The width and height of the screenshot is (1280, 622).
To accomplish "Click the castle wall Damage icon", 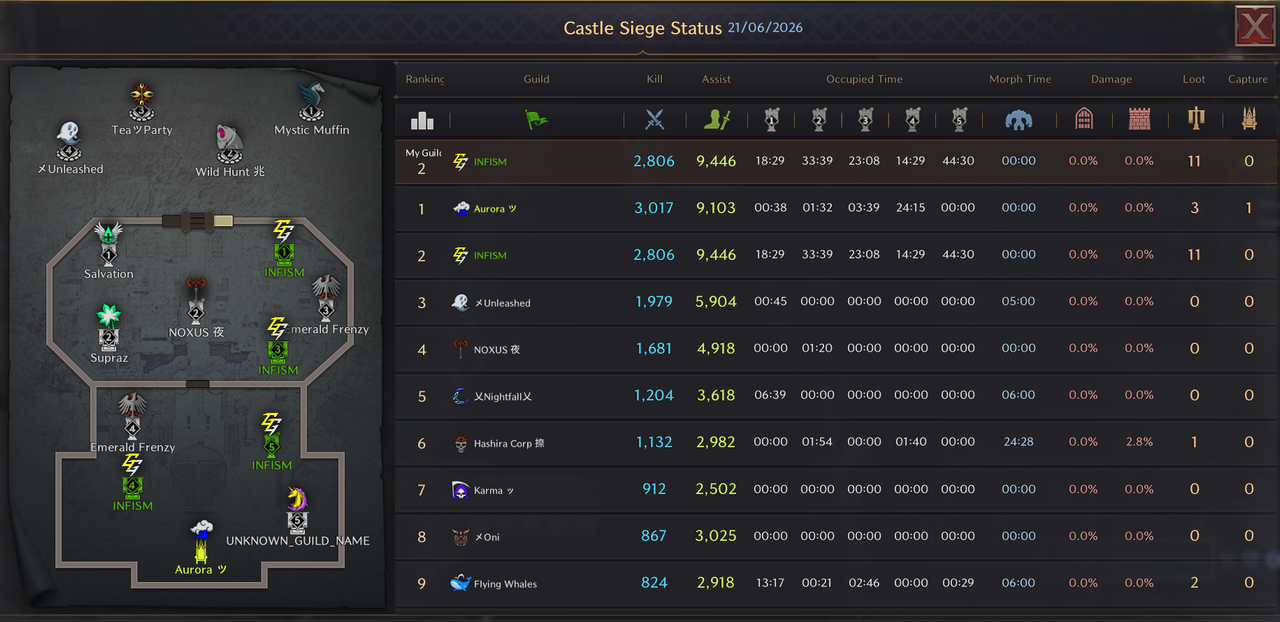I will tap(1139, 120).
